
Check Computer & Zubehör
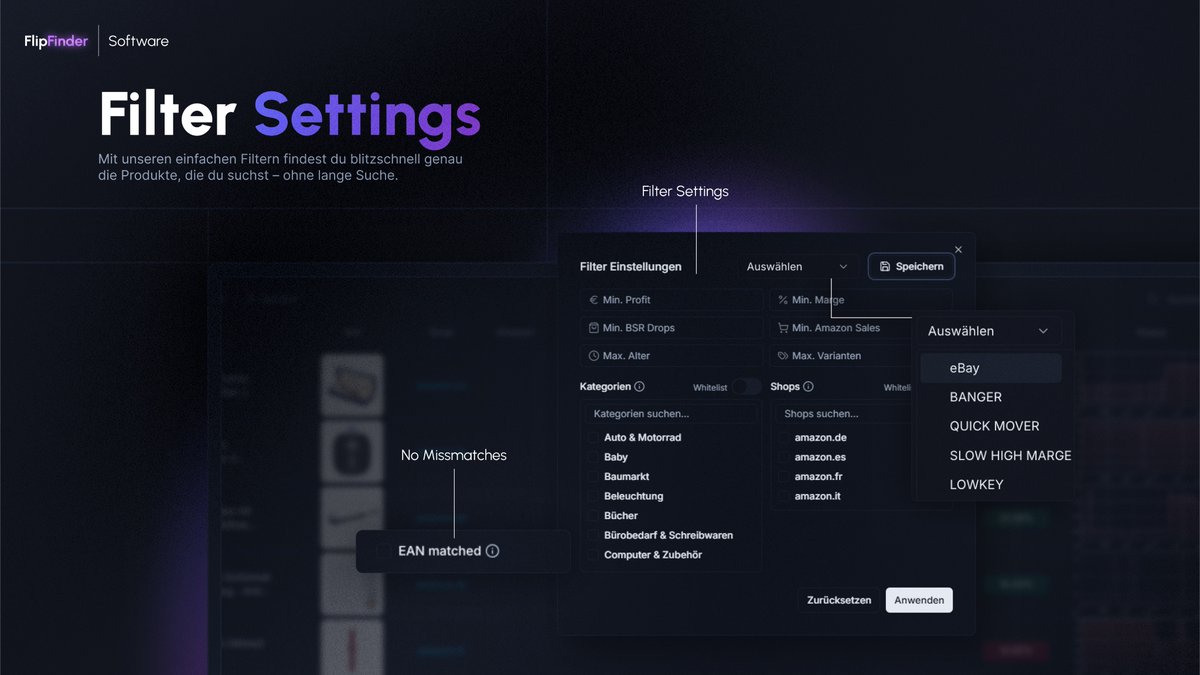(x=593, y=555)
